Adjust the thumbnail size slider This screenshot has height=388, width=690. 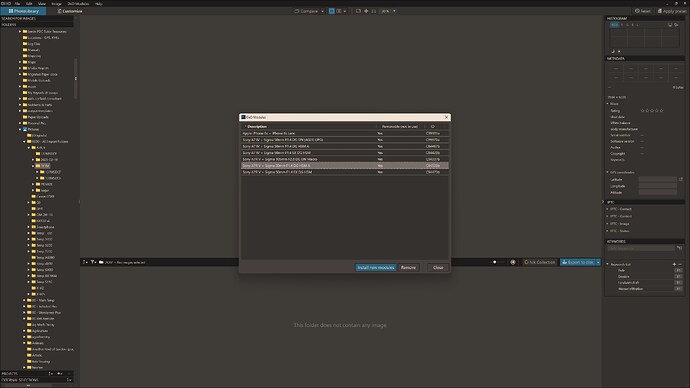(x=499, y=262)
